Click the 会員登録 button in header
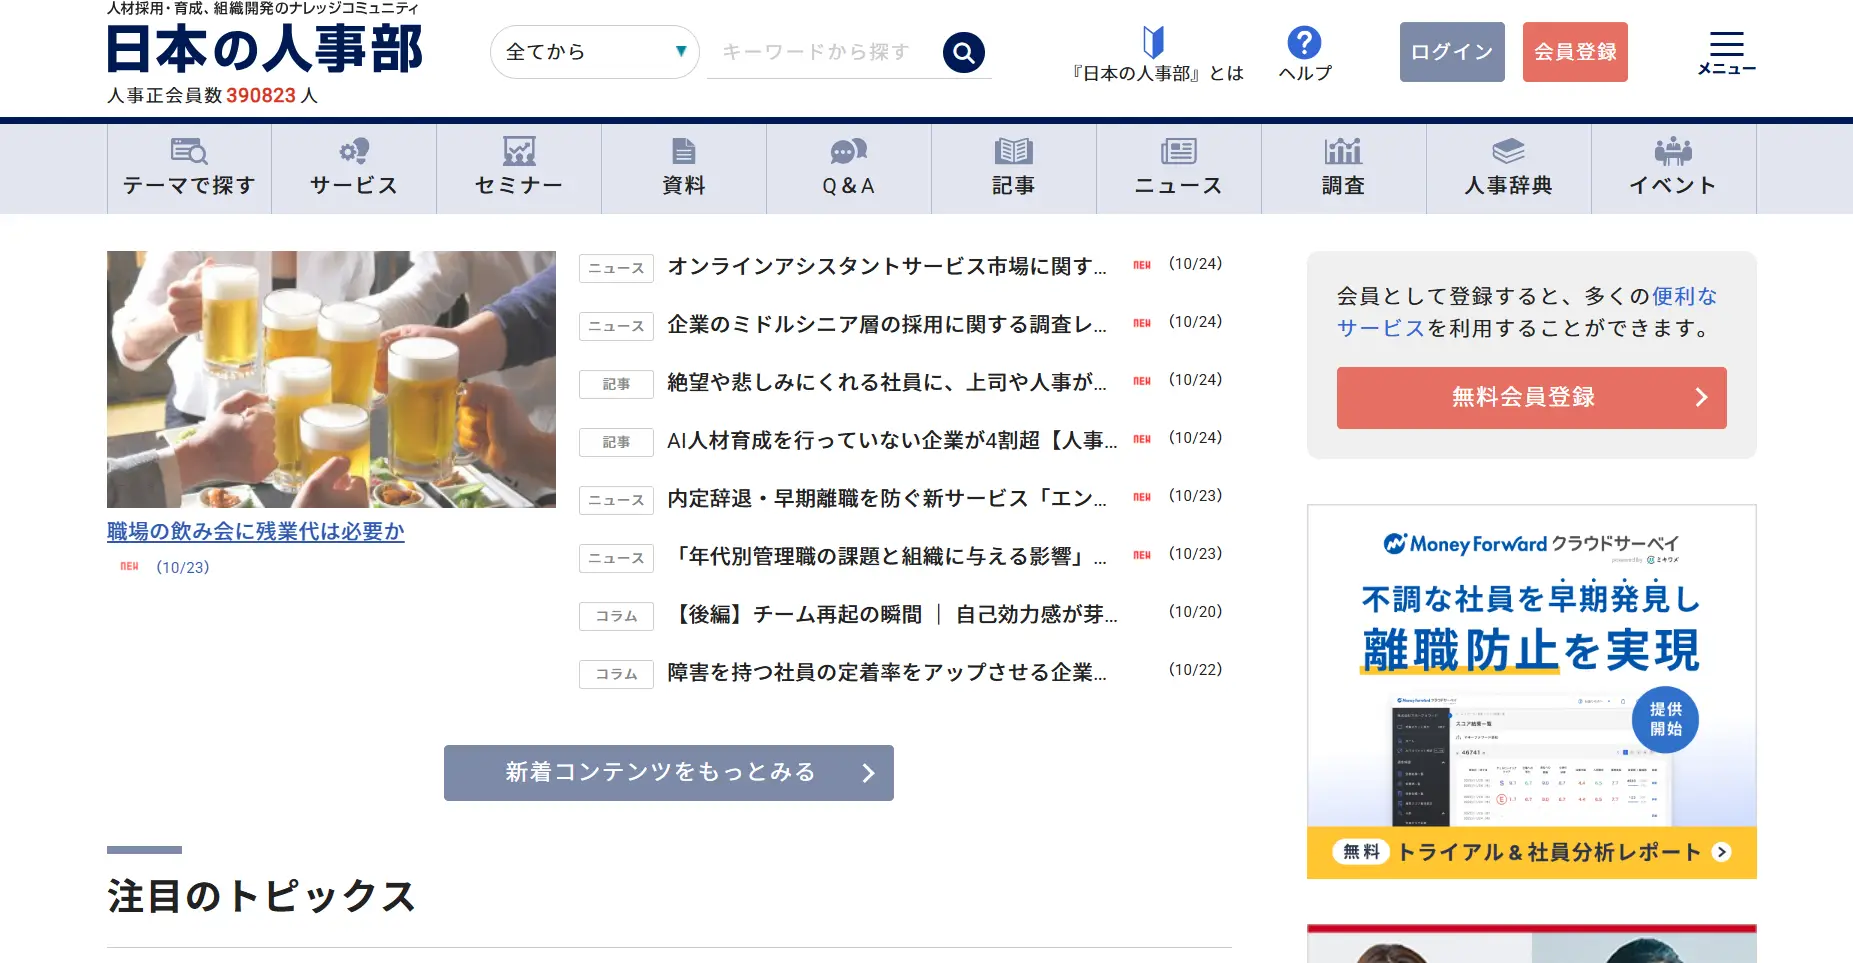 point(1575,52)
